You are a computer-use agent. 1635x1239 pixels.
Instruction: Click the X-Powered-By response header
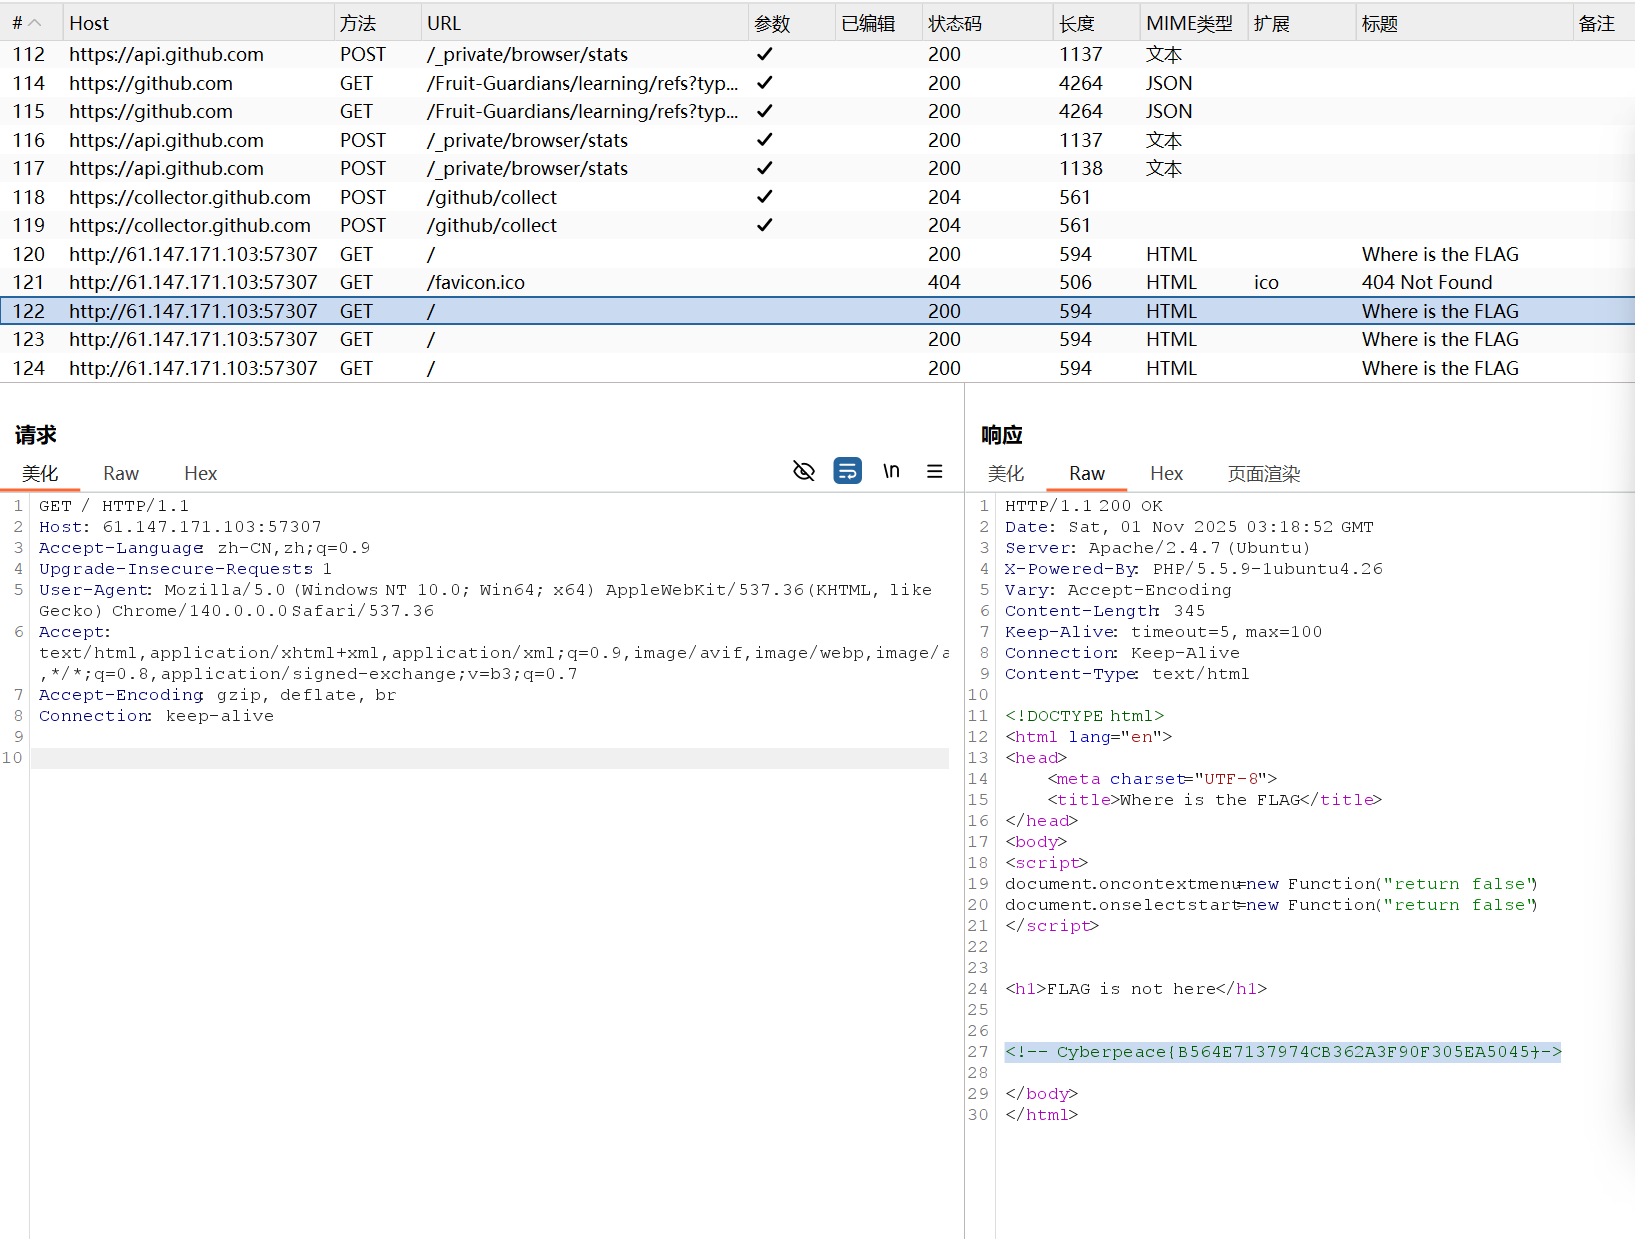1194,569
